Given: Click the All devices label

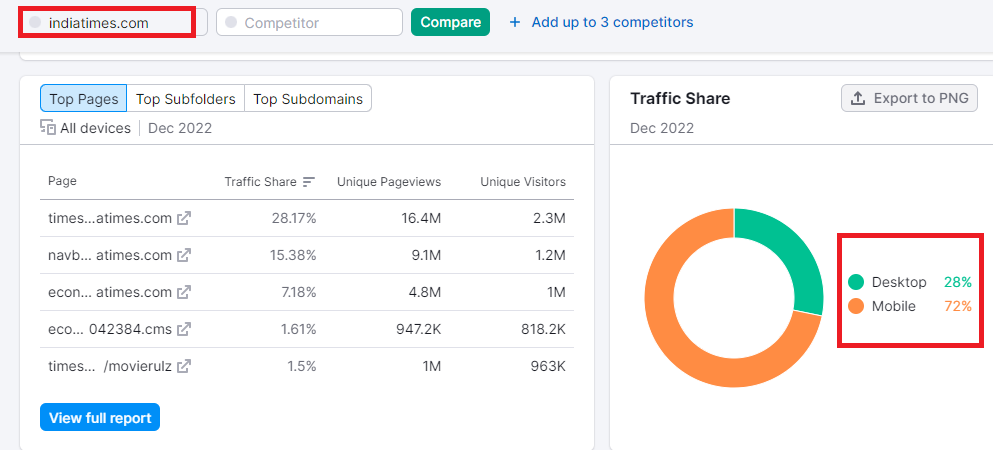Looking at the screenshot, I should click(95, 128).
